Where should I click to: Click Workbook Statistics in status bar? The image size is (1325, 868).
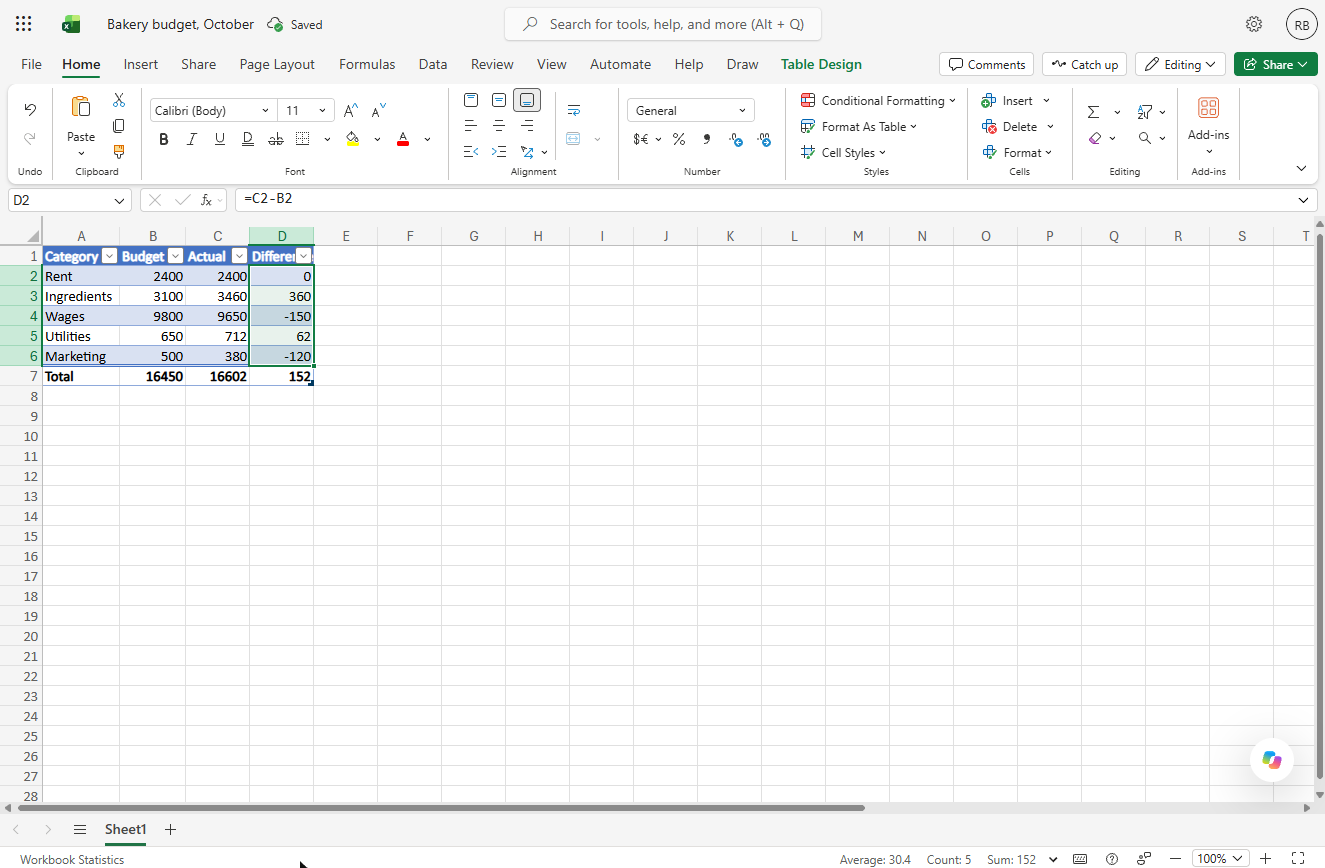pyautogui.click(x=72, y=859)
